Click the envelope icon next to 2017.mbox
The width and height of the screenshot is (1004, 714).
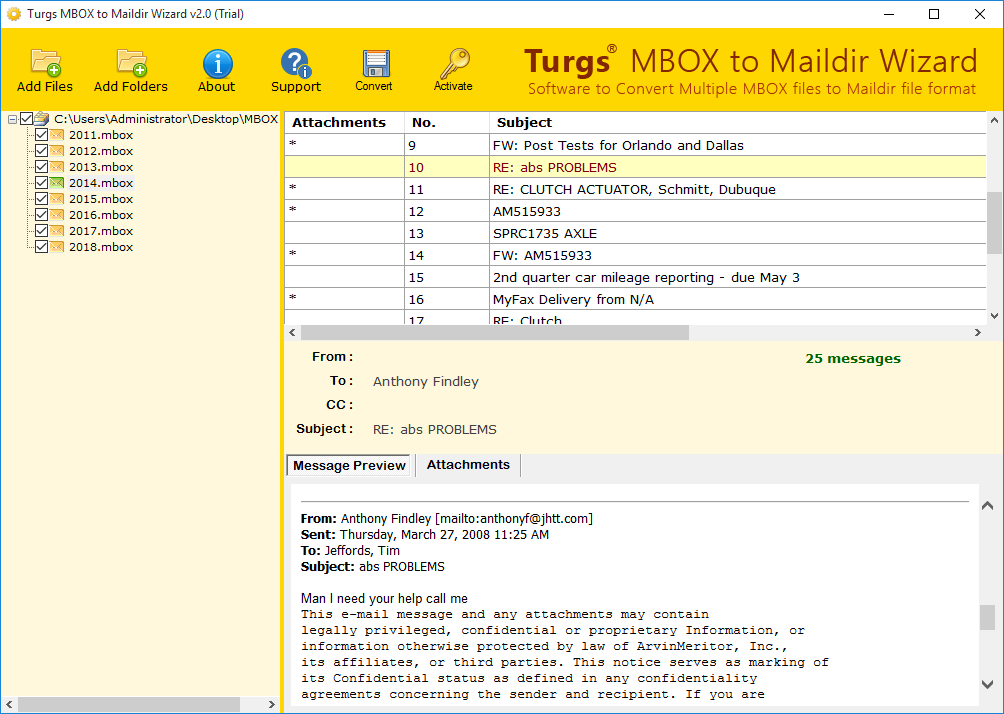[x=57, y=231]
